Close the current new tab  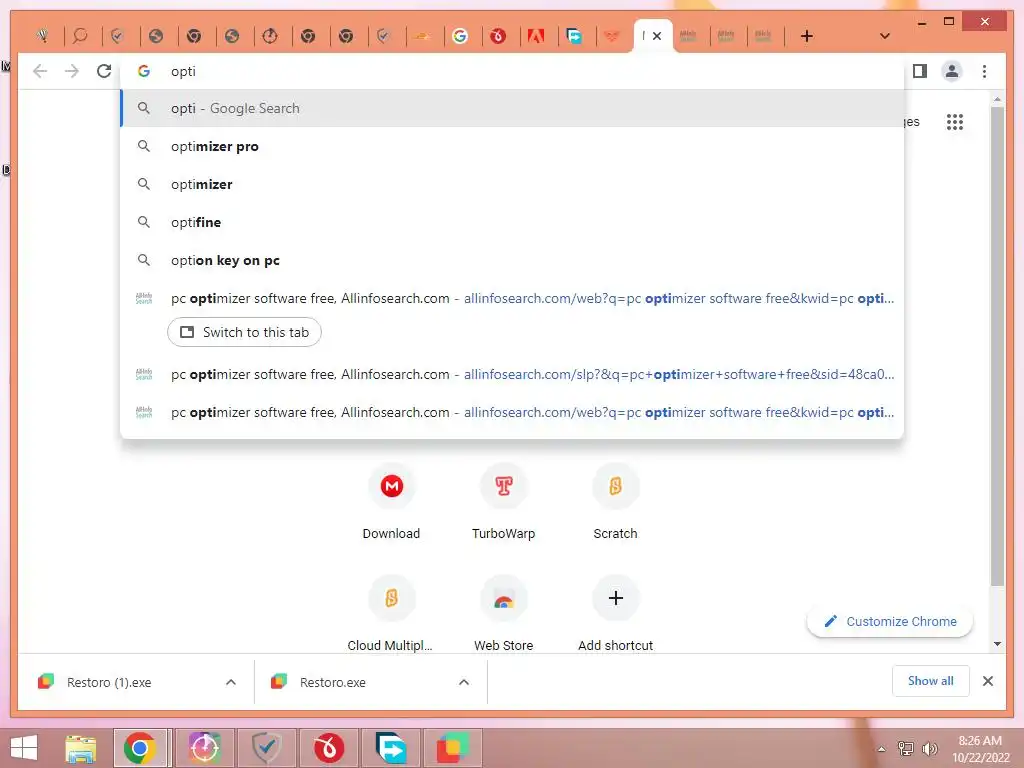(x=657, y=36)
